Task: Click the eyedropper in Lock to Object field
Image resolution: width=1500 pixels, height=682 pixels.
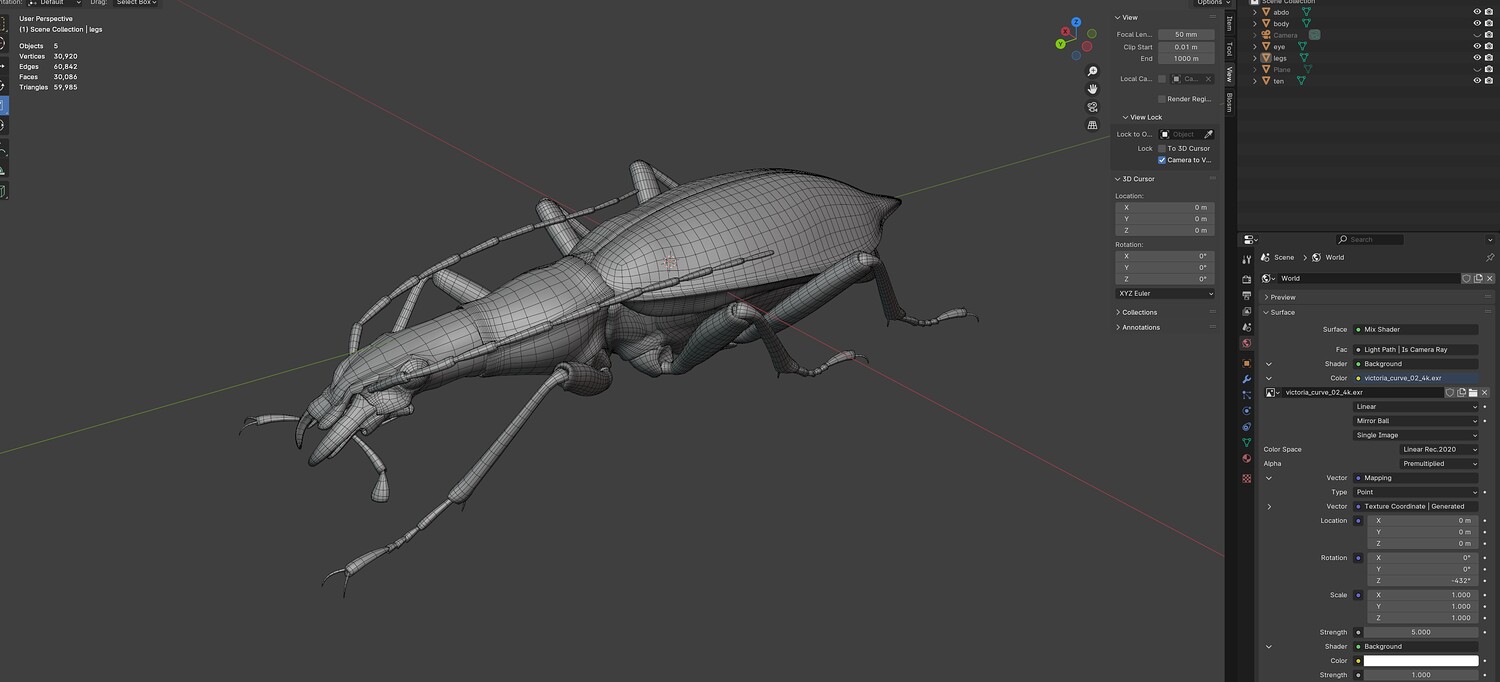Action: tap(1208, 134)
